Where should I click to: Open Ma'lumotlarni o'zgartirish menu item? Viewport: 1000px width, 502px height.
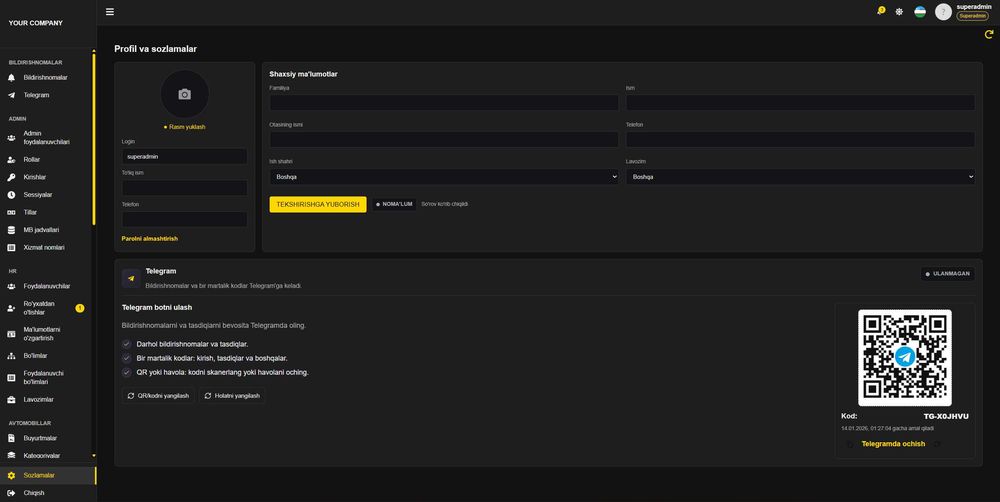pyautogui.click(x=46, y=334)
